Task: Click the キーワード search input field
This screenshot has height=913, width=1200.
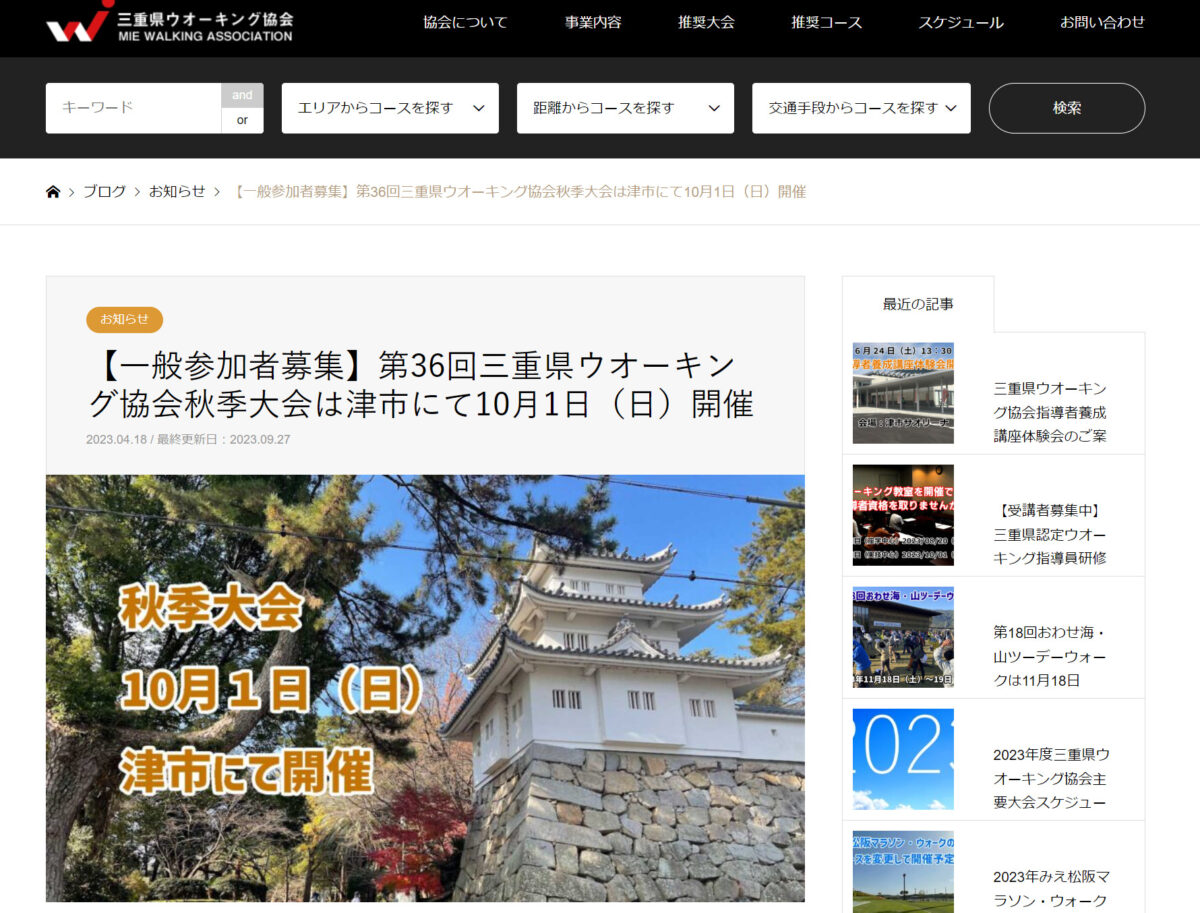Action: [133, 108]
